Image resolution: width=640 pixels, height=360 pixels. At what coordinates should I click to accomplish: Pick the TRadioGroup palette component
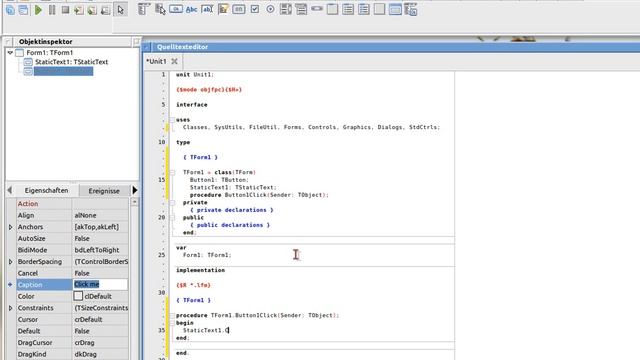point(348,9)
